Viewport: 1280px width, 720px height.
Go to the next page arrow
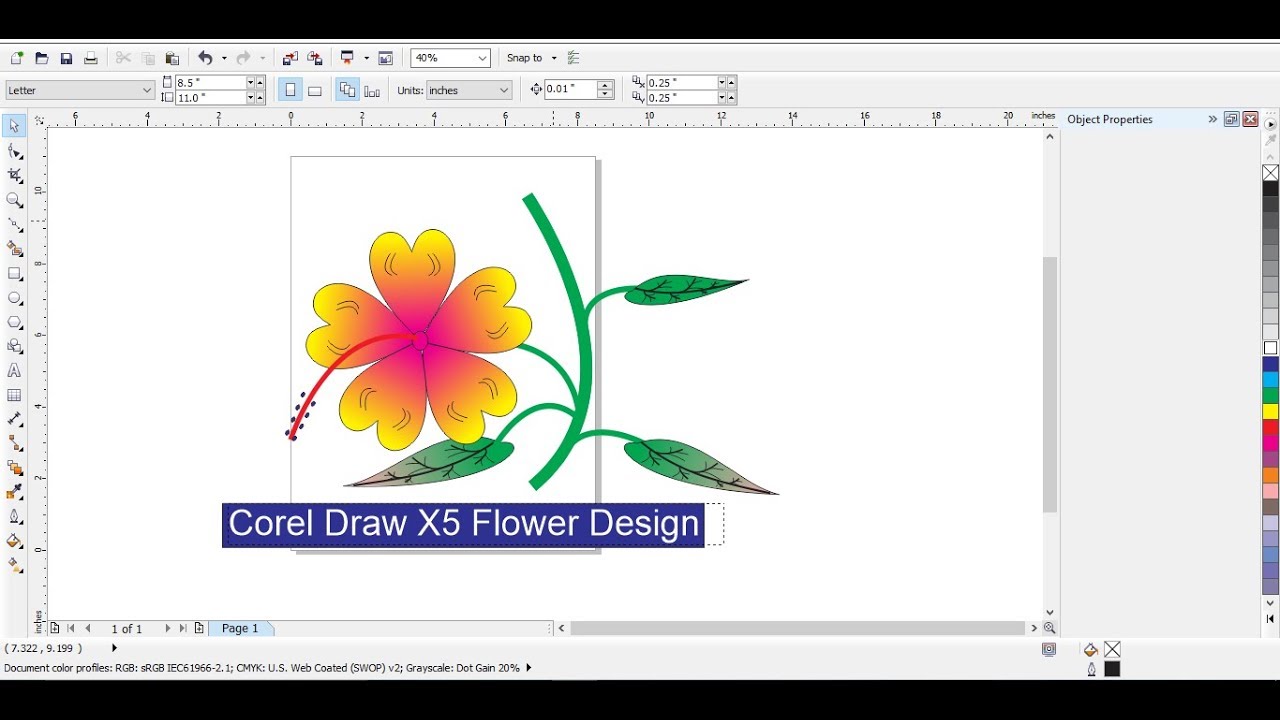[167, 628]
